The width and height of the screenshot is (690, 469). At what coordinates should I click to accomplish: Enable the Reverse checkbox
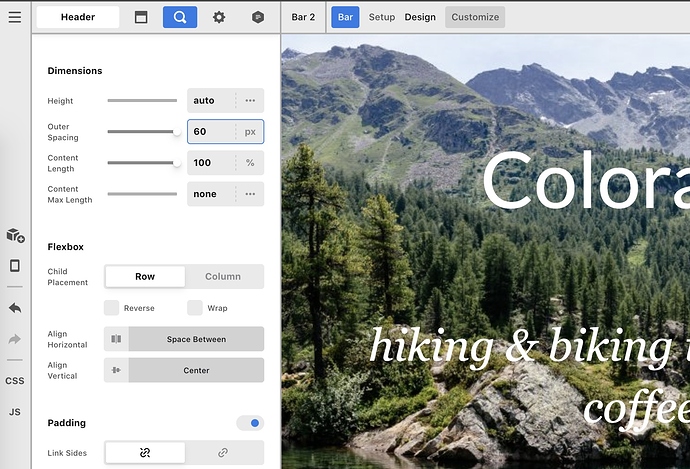112,308
